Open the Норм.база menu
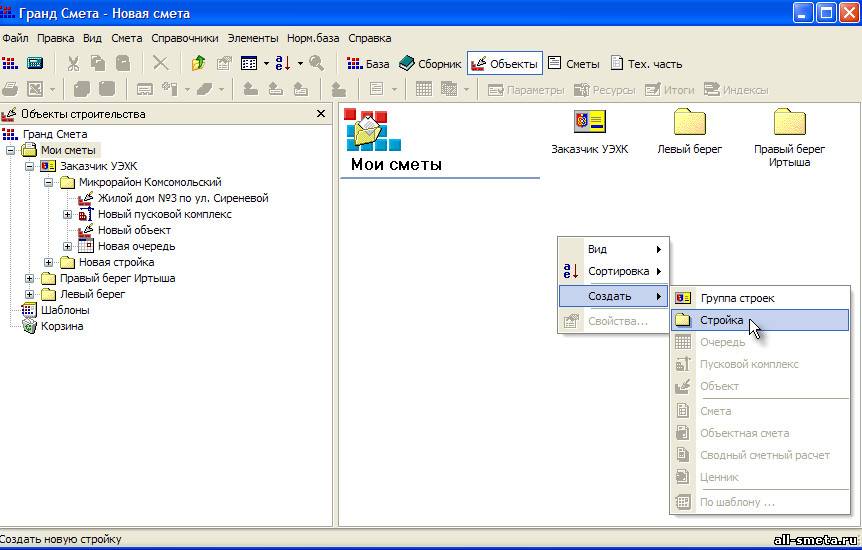862x550 pixels. point(313,38)
